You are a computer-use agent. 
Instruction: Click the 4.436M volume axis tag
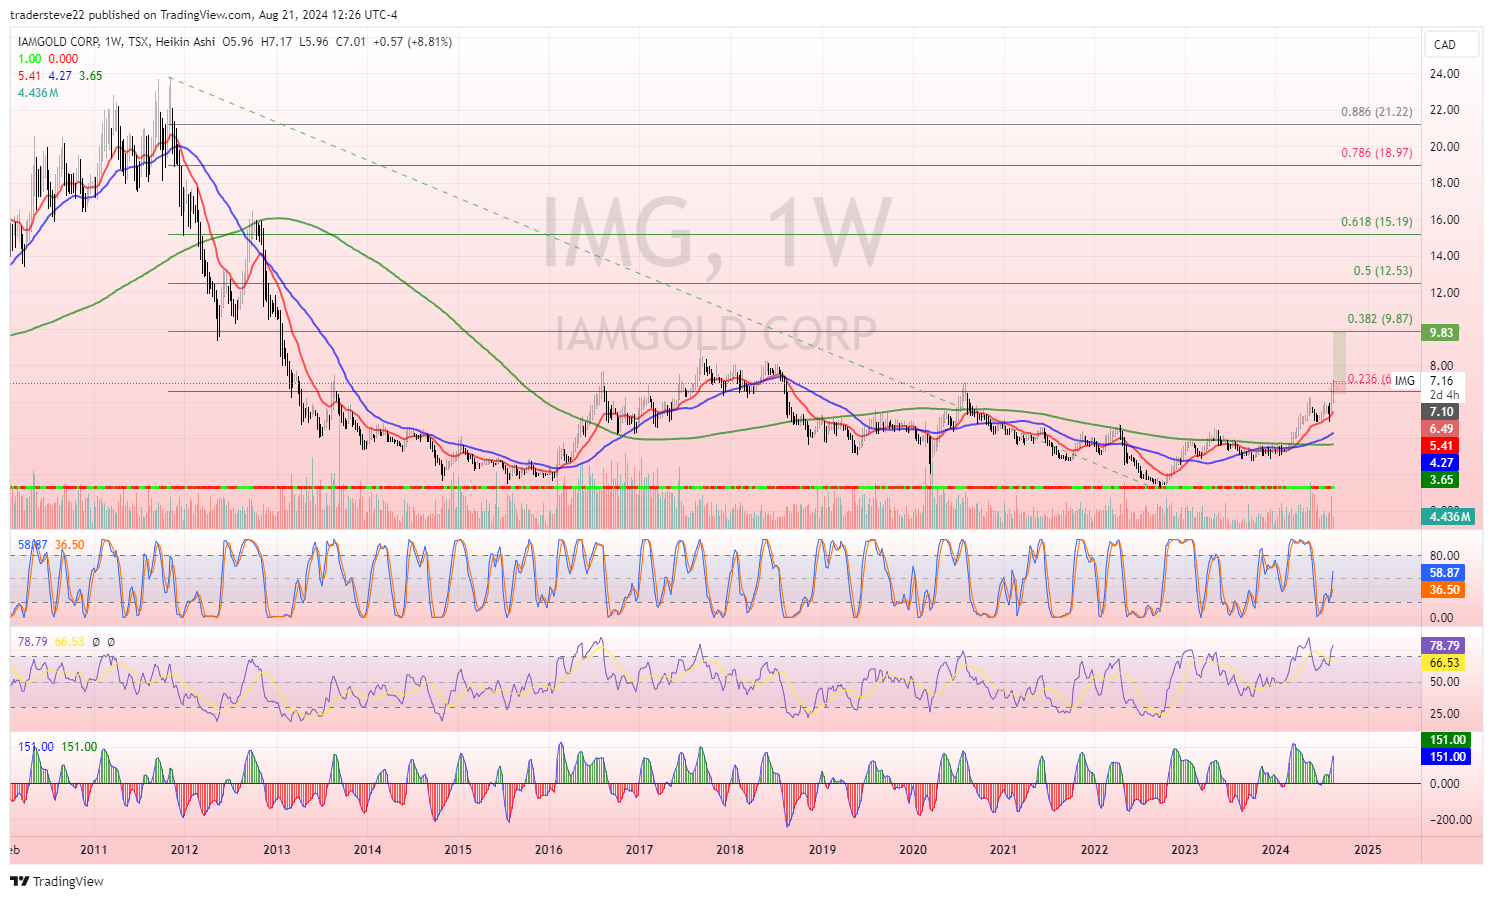[1449, 517]
